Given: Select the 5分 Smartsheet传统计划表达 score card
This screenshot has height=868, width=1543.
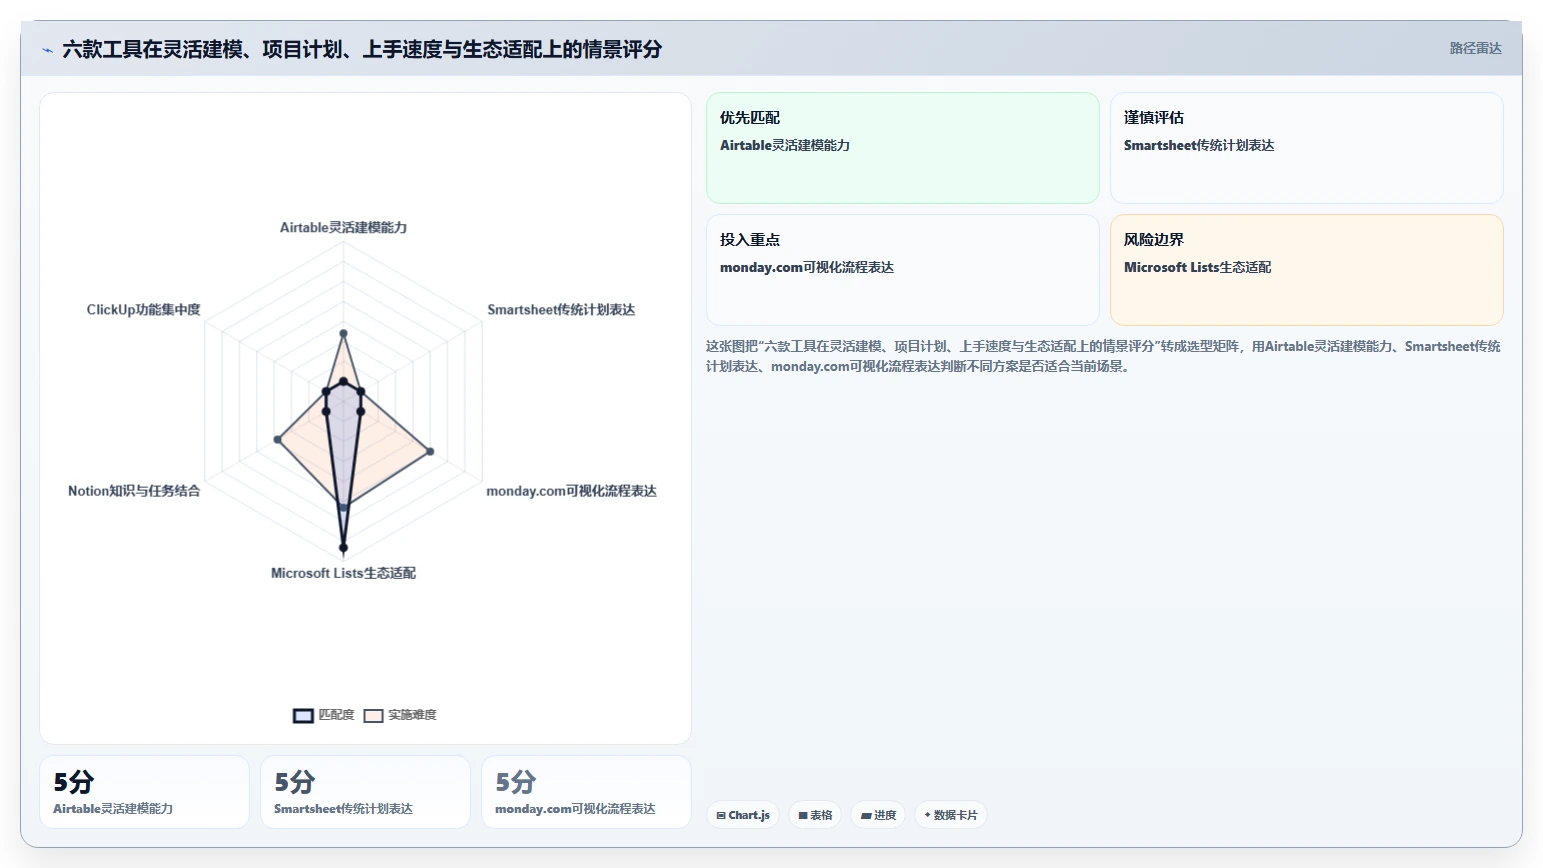Looking at the screenshot, I should click(x=365, y=792).
